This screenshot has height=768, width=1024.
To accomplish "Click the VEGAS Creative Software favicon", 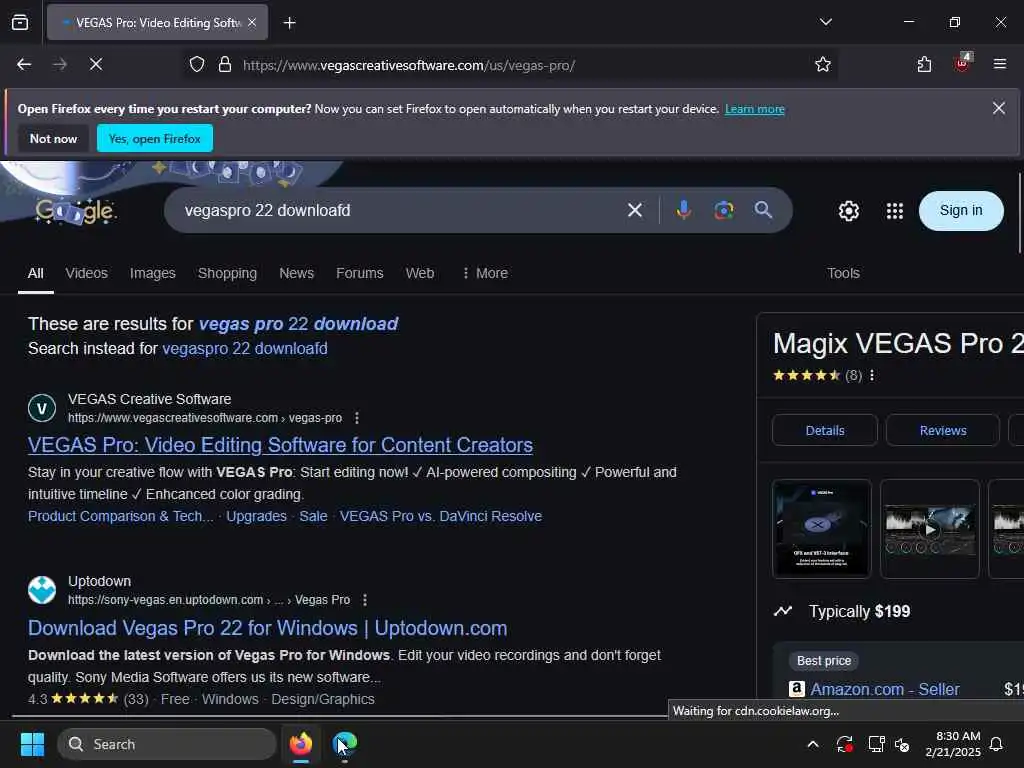I will [x=42, y=409].
